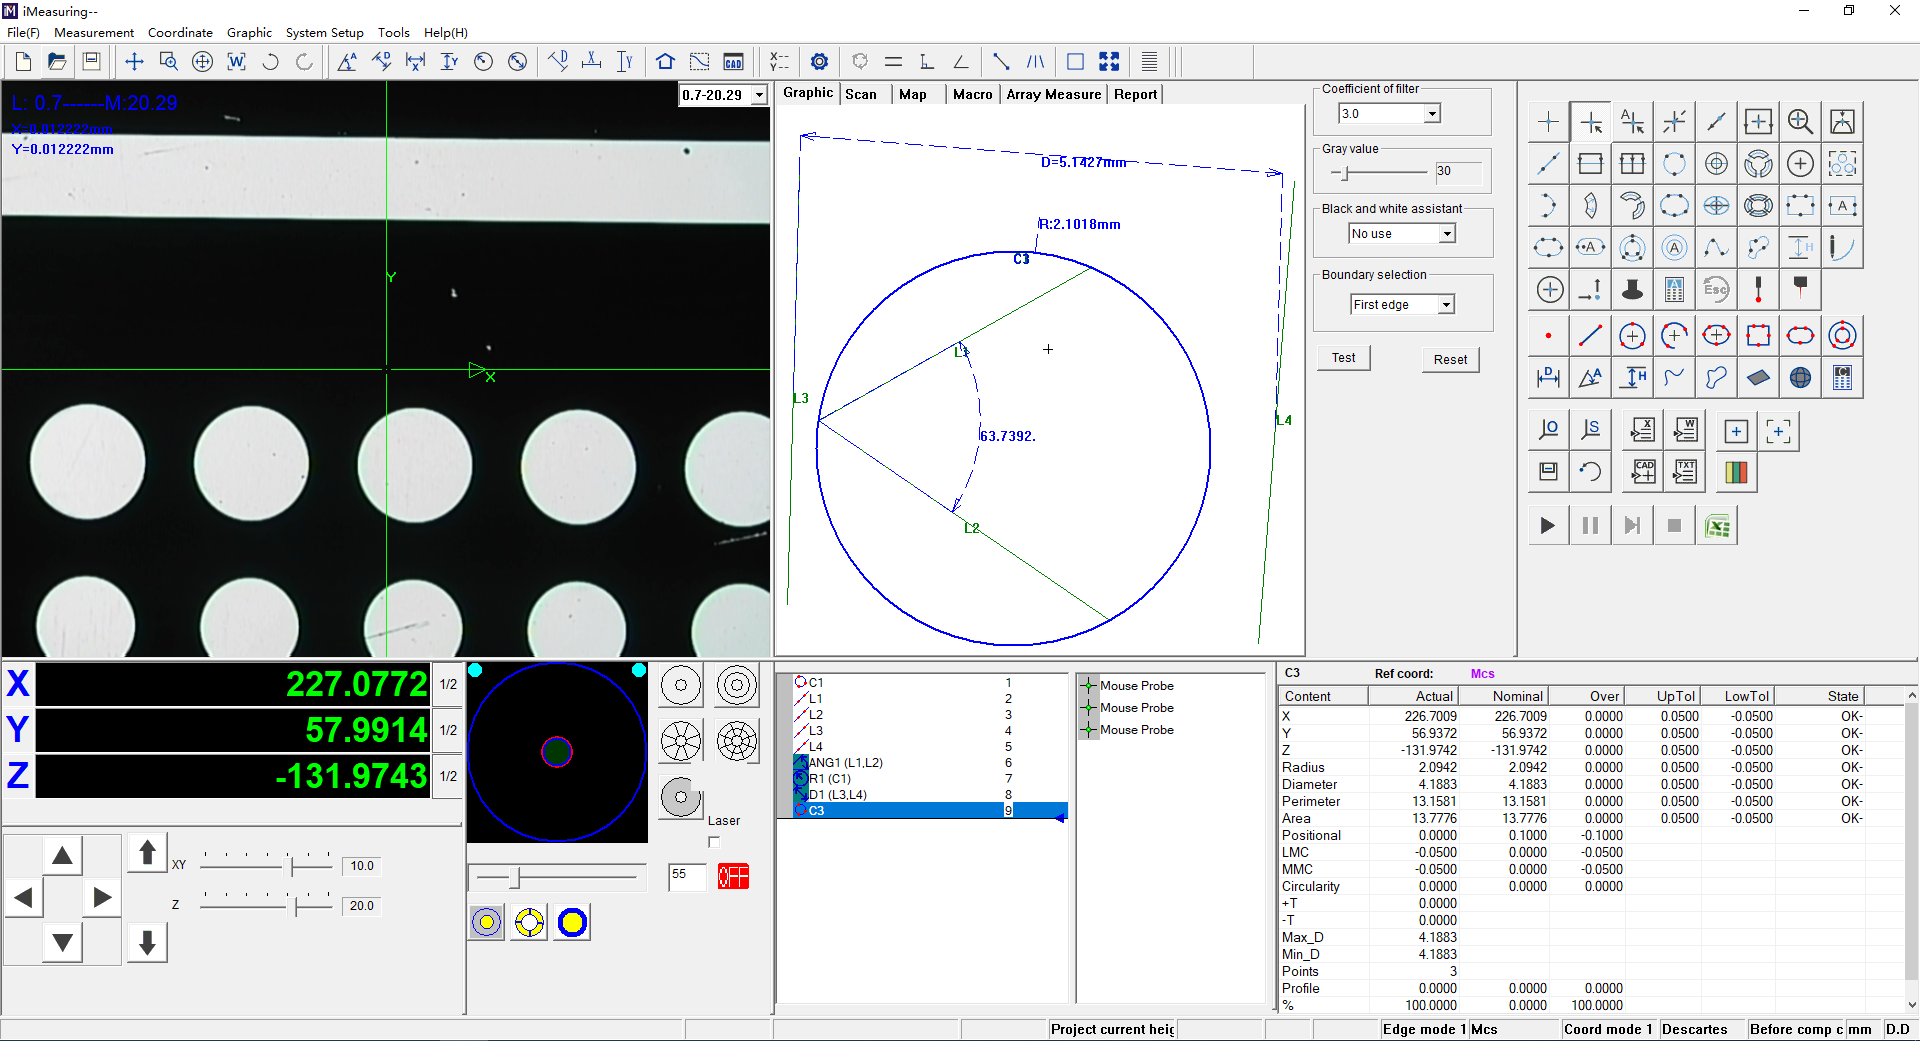Open the System Setup menu
The width and height of the screenshot is (1920, 1041).
click(x=324, y=33)
